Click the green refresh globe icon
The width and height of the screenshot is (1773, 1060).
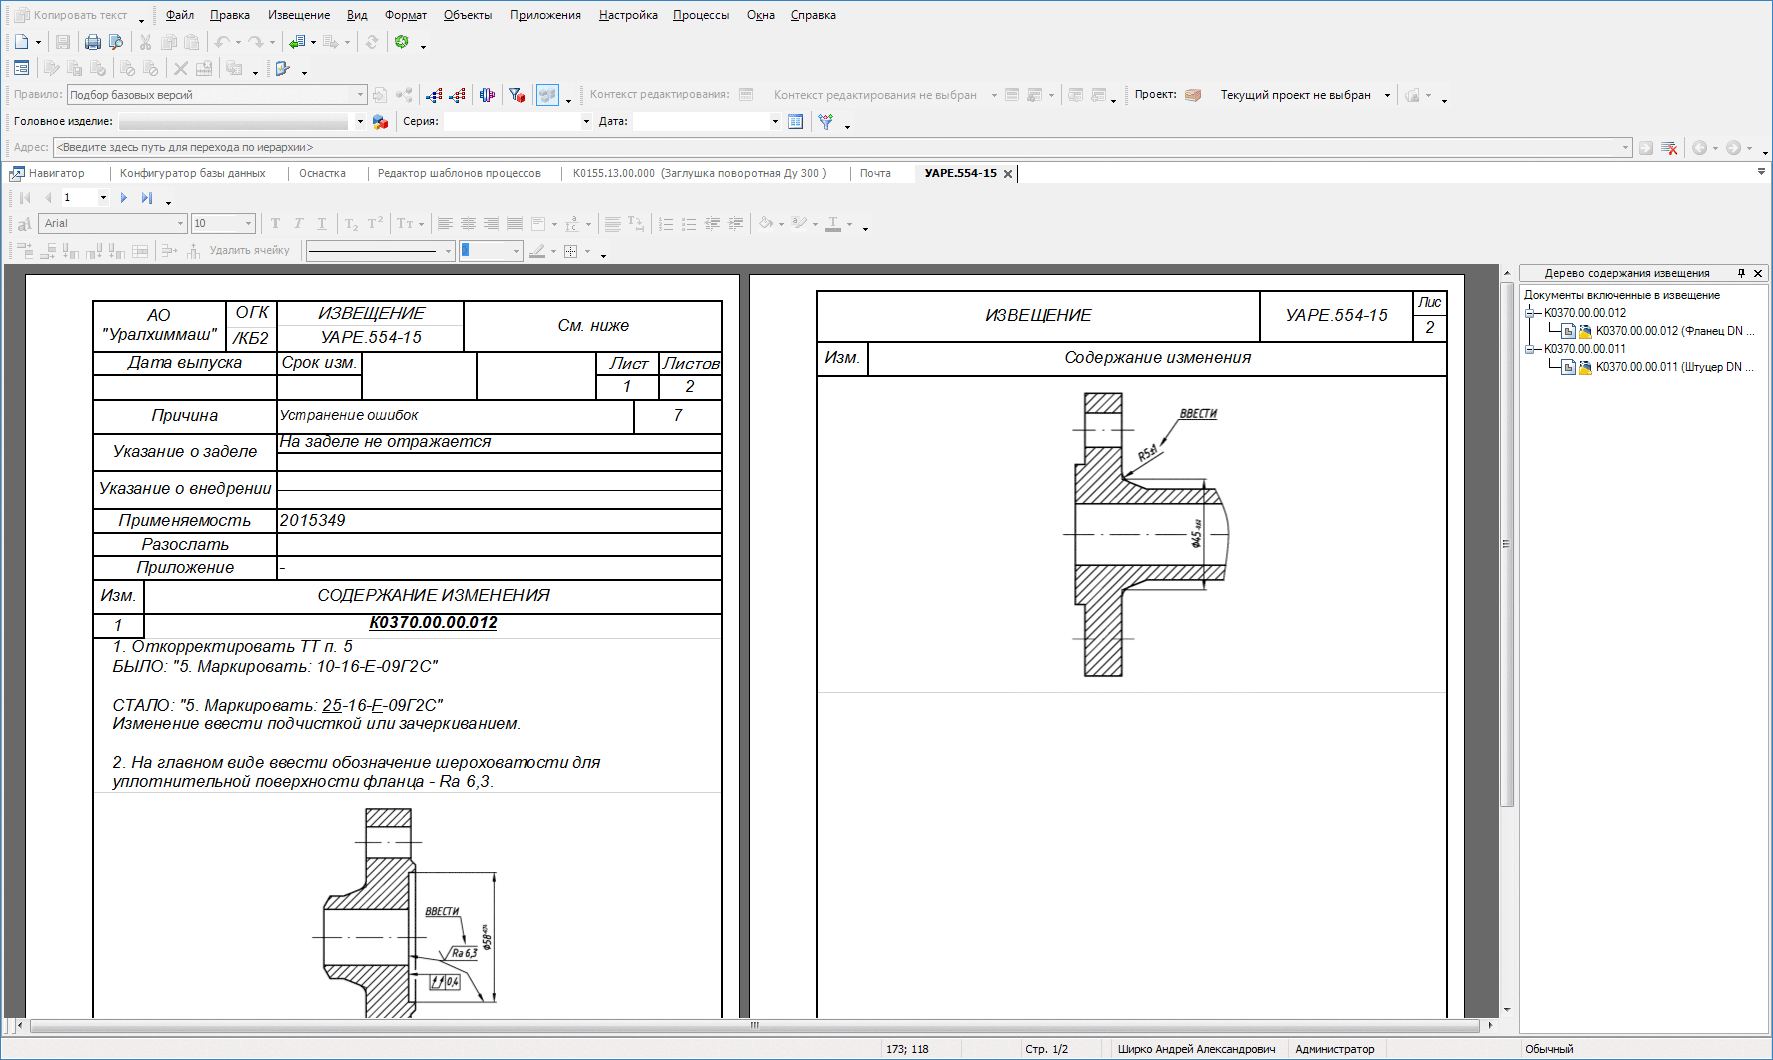402,42
